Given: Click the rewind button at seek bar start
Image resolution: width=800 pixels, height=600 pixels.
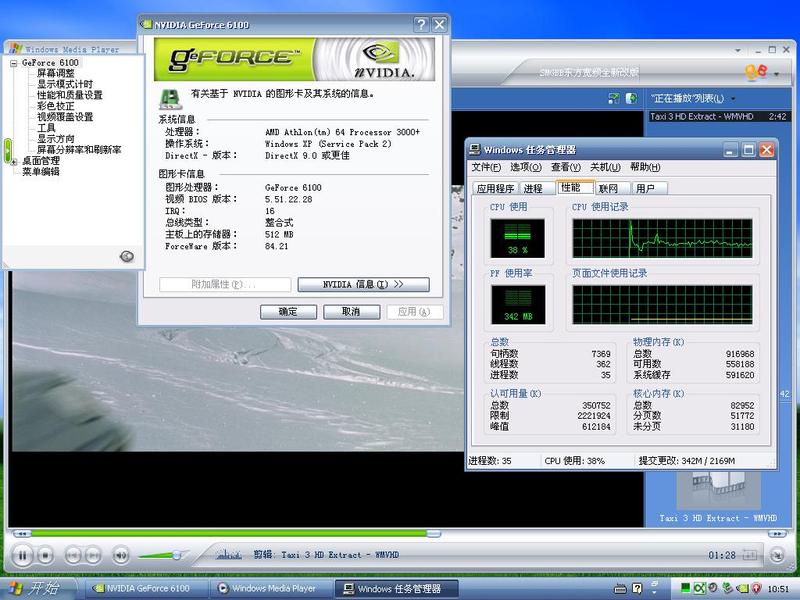Looking at the screenshot, I should 21,534.
